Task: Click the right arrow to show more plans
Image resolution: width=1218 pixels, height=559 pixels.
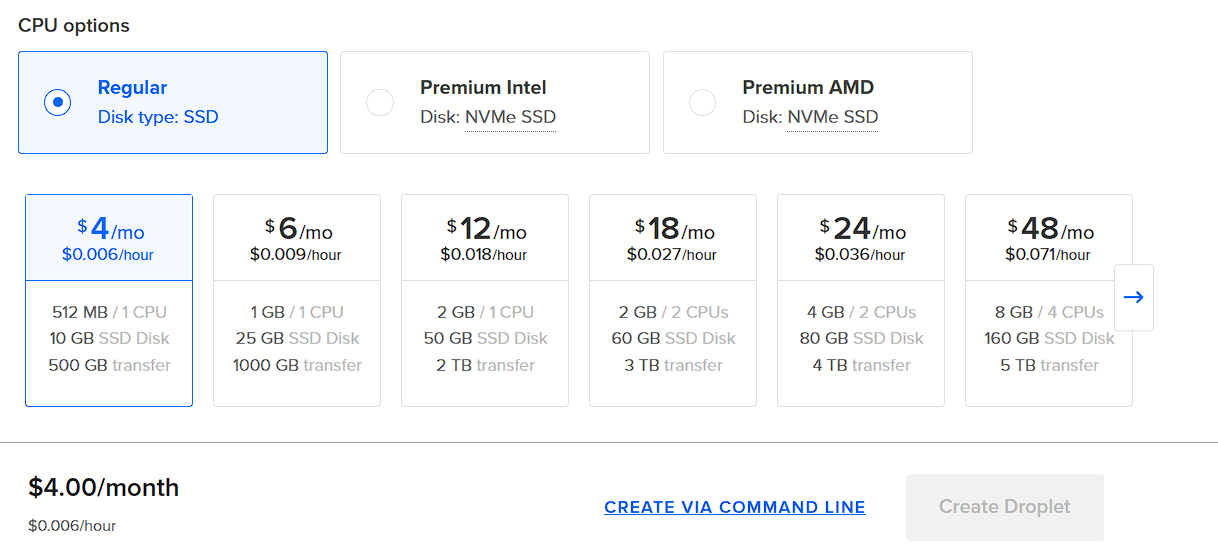Action: pyautogui.click(x=1133, y=297)
